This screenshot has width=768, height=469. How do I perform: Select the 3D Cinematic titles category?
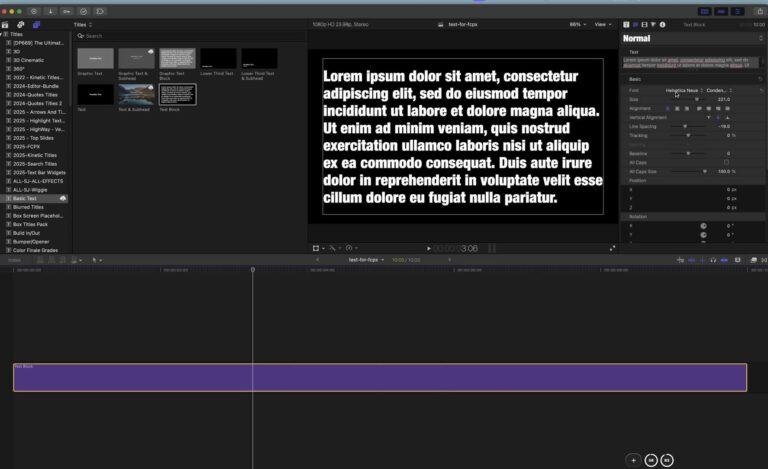point(28,60)
